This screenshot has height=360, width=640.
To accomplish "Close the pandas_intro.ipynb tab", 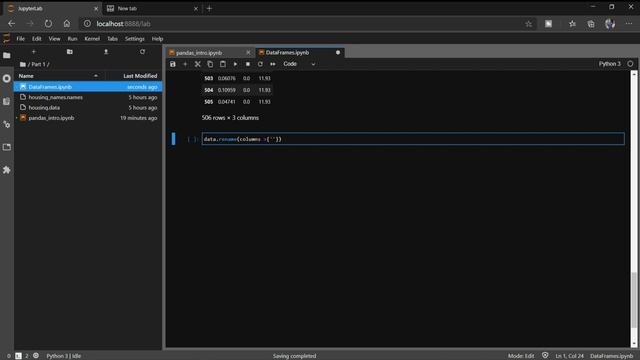I will [x=248, y=53].
